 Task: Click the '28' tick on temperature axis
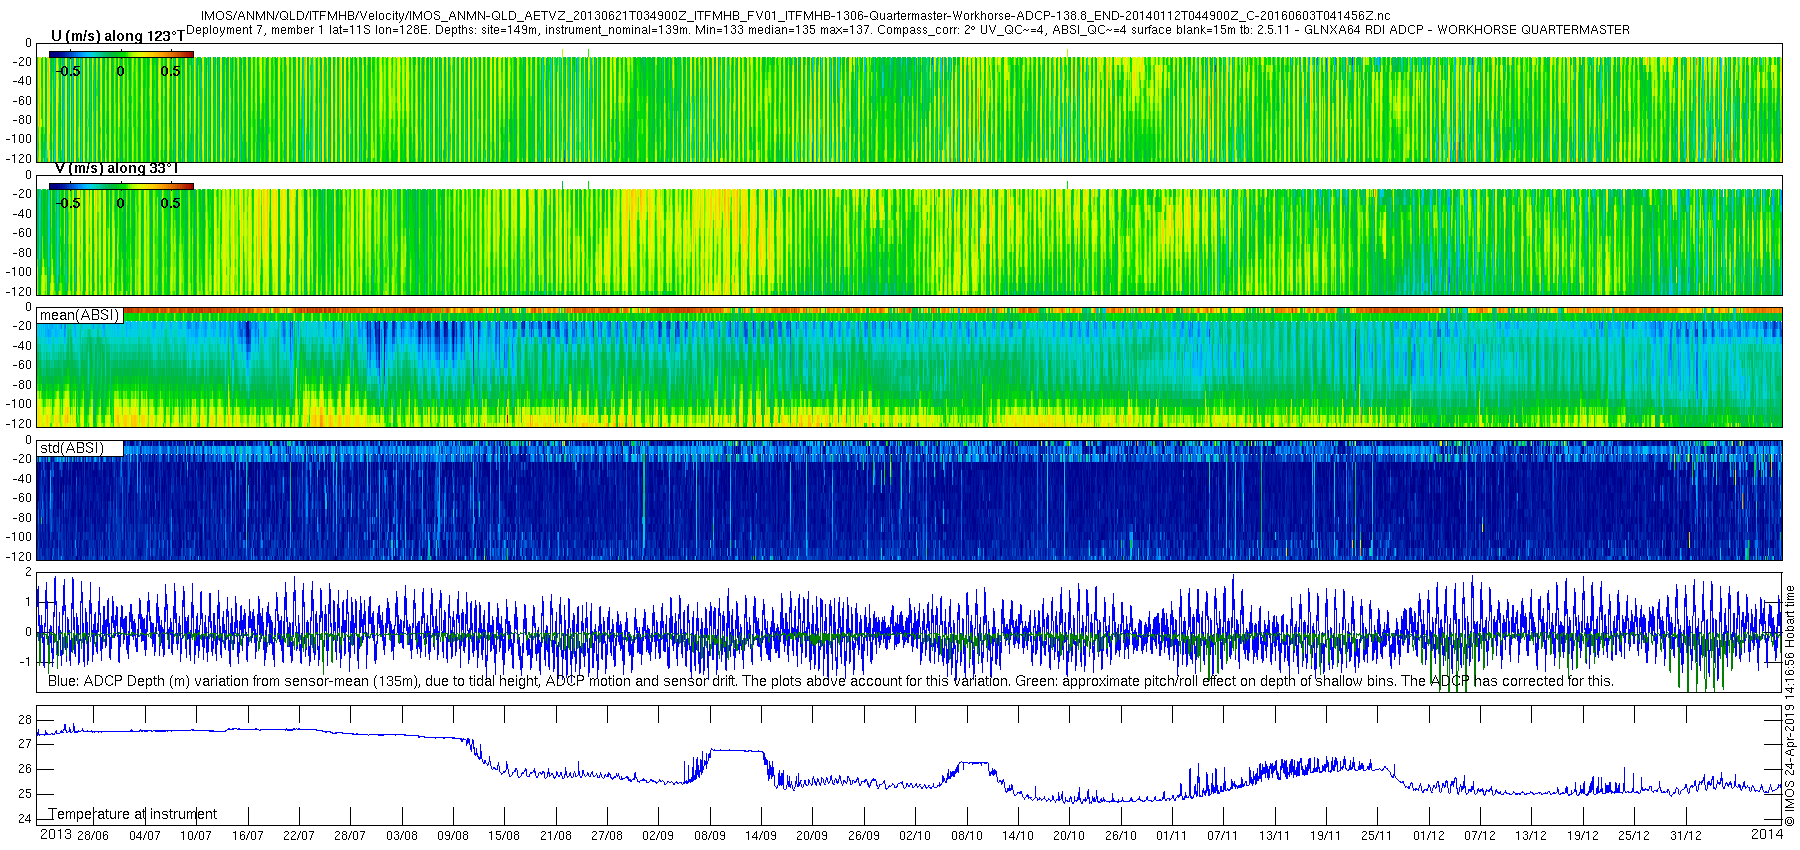pos(25,720)
